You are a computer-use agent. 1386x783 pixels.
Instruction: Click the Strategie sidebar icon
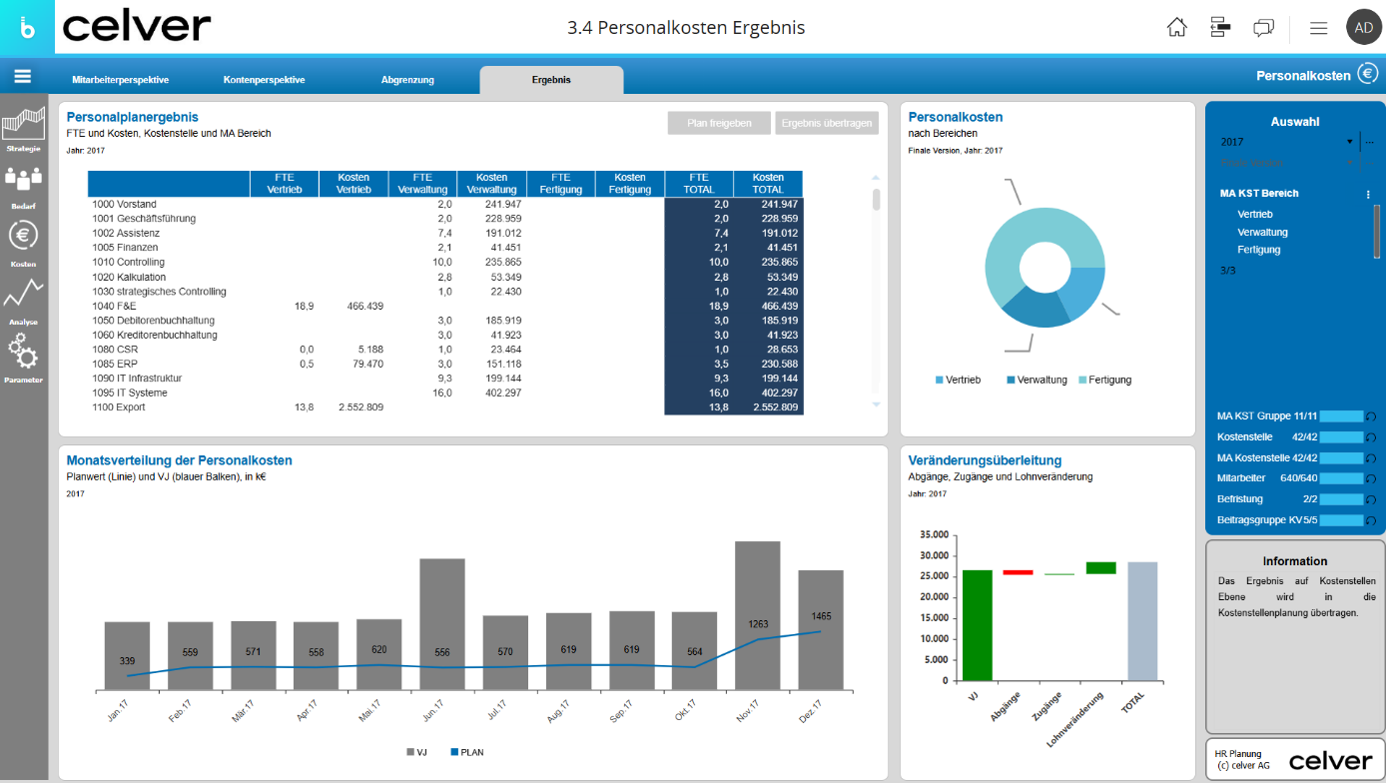[24, 130]
